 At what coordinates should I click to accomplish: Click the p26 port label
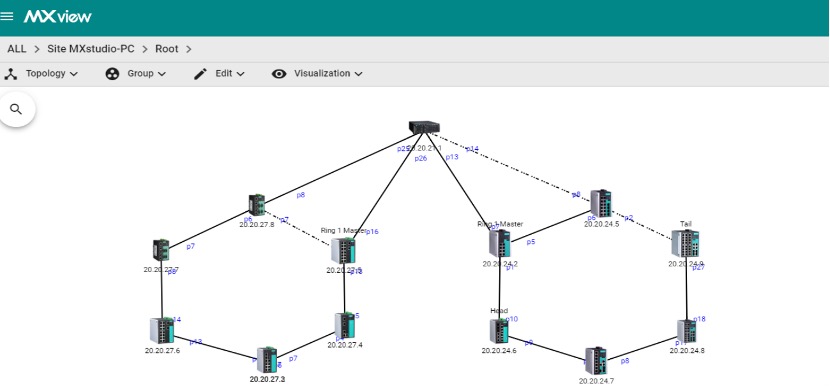click(421, 158)
